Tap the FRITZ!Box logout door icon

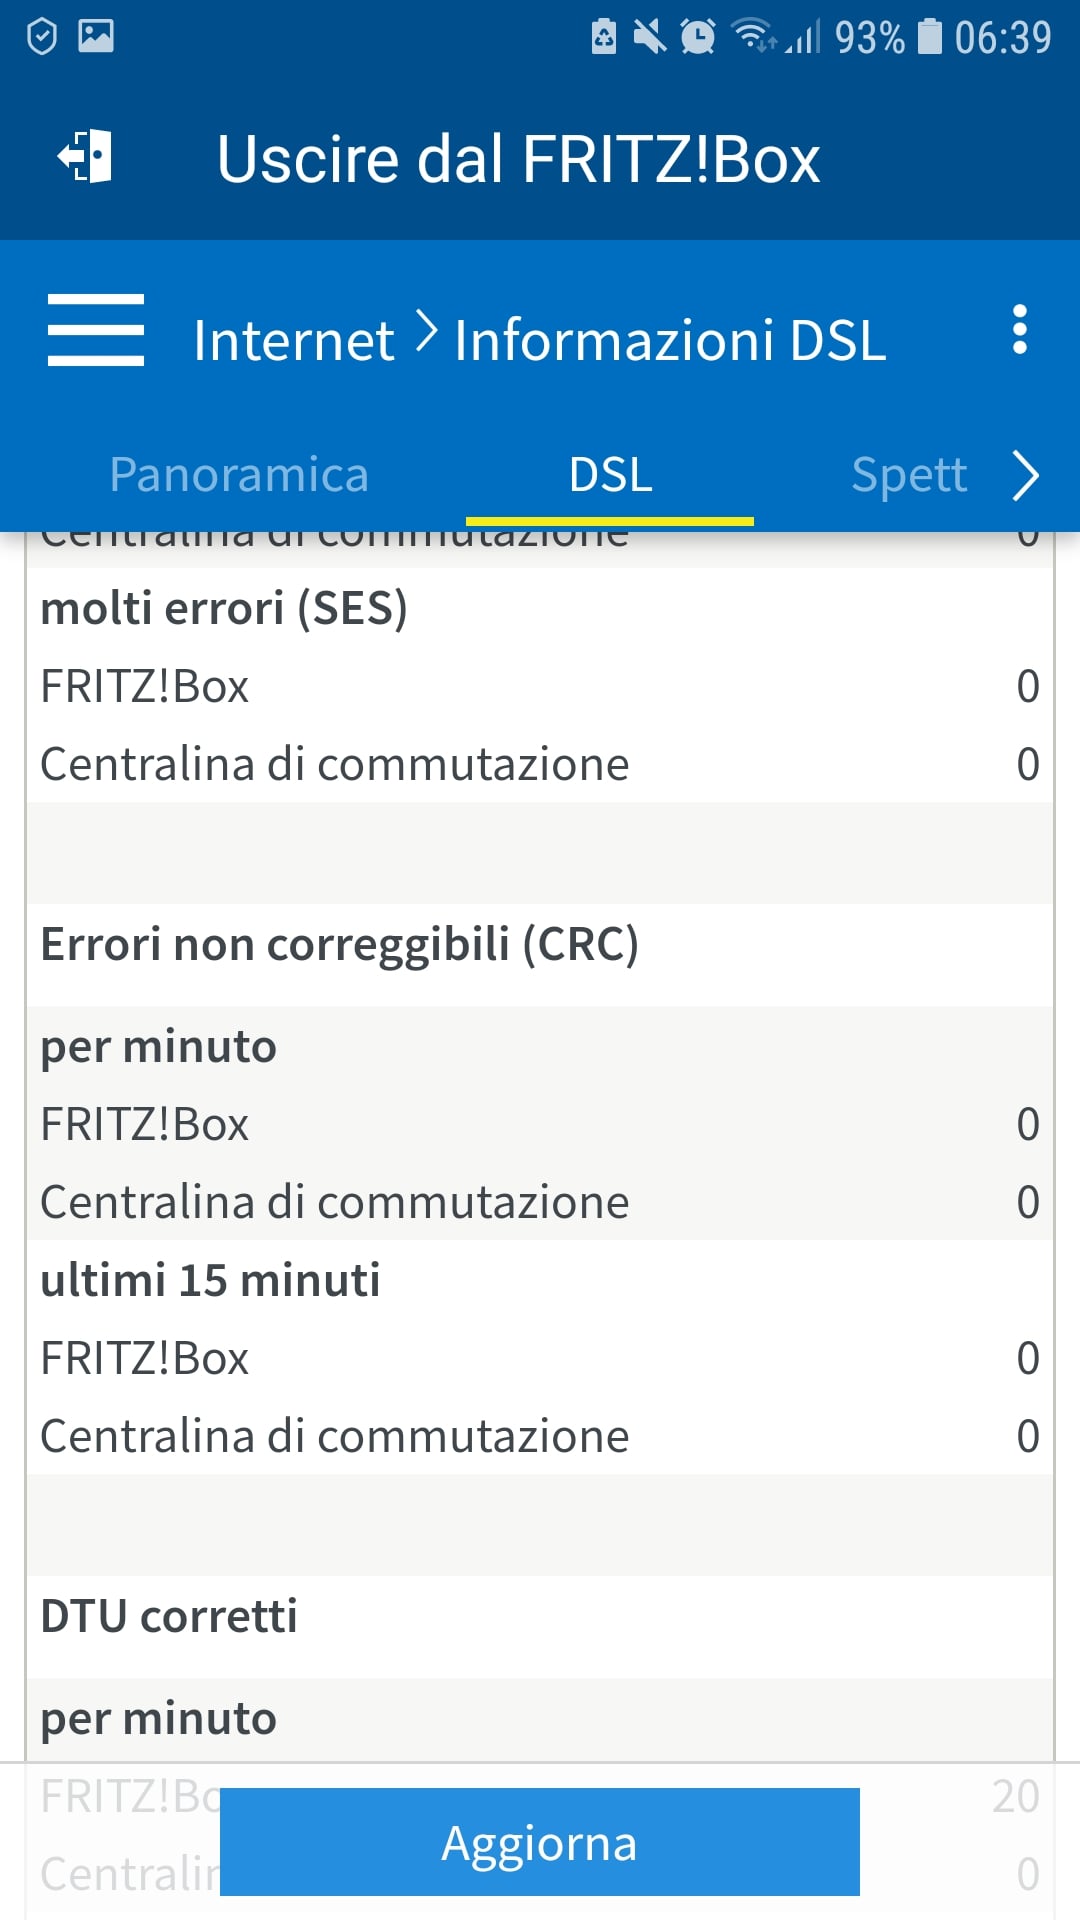coord(85,157)
